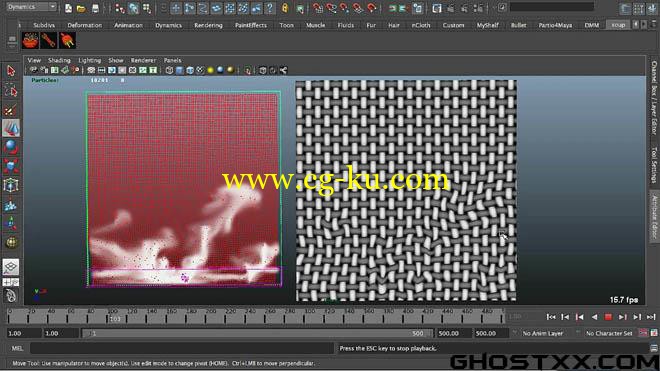This screenshot has height=371, width=660.
Task: Open the Partio4Maya shelf tab
Action: (x=555, y=25)
